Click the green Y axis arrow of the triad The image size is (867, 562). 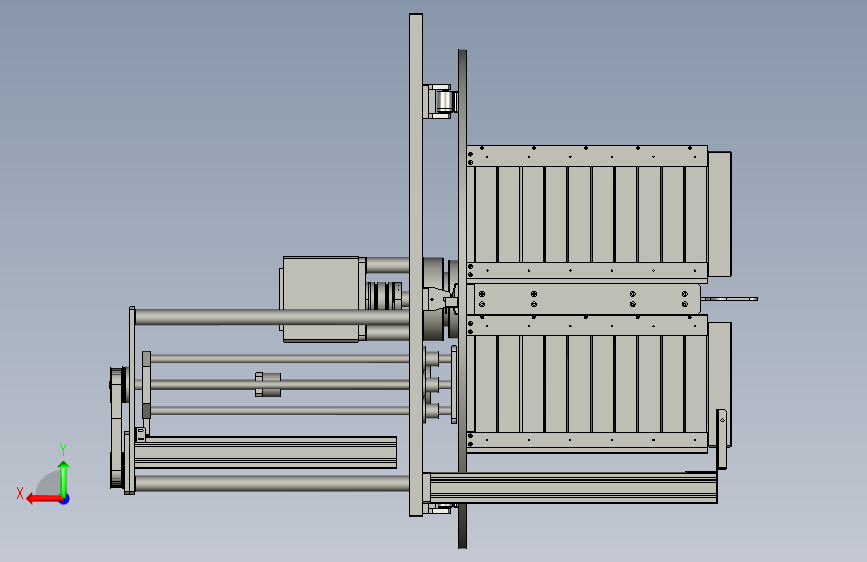pos(64,477)
